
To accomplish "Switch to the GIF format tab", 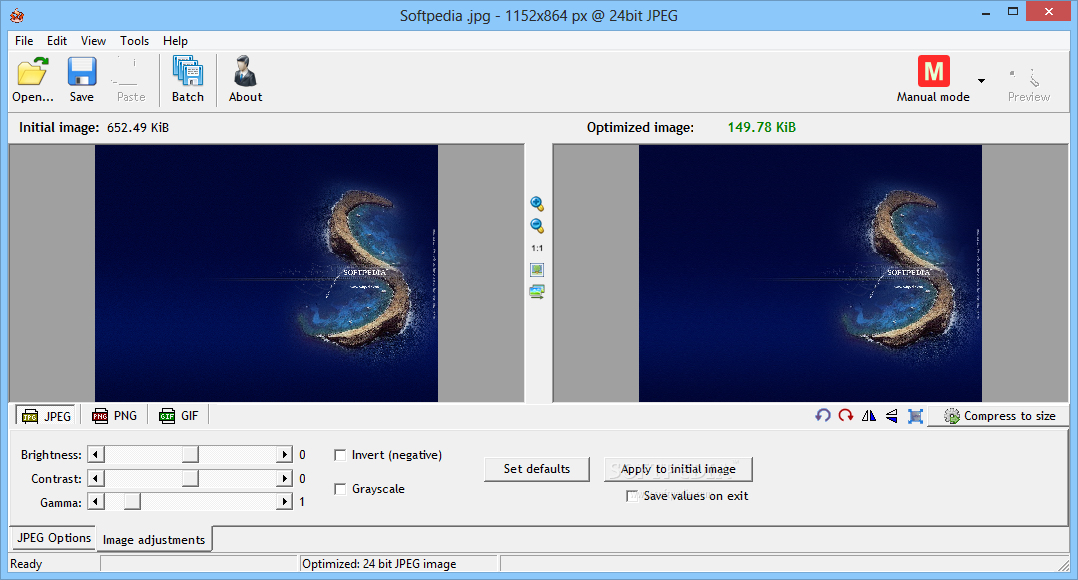I will click(179, 416).
